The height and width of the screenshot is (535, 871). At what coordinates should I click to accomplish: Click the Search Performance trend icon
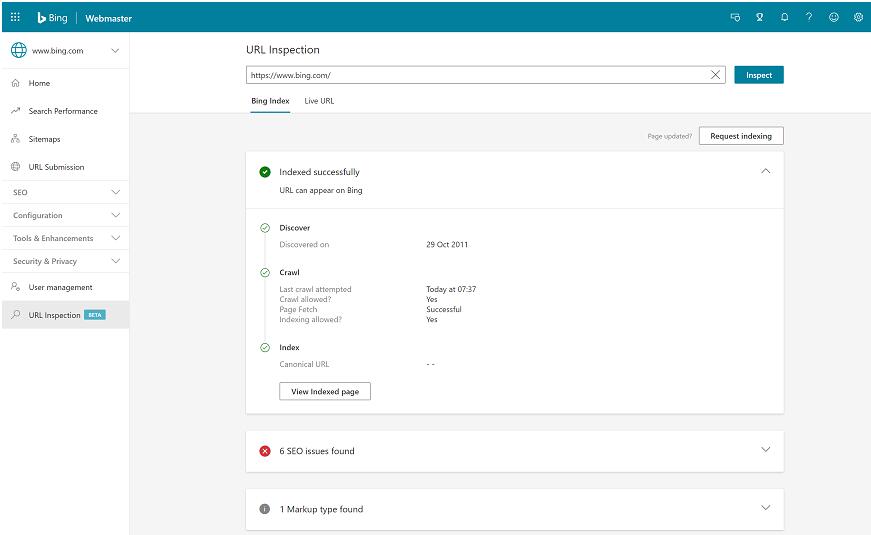[x=16, y=111]
